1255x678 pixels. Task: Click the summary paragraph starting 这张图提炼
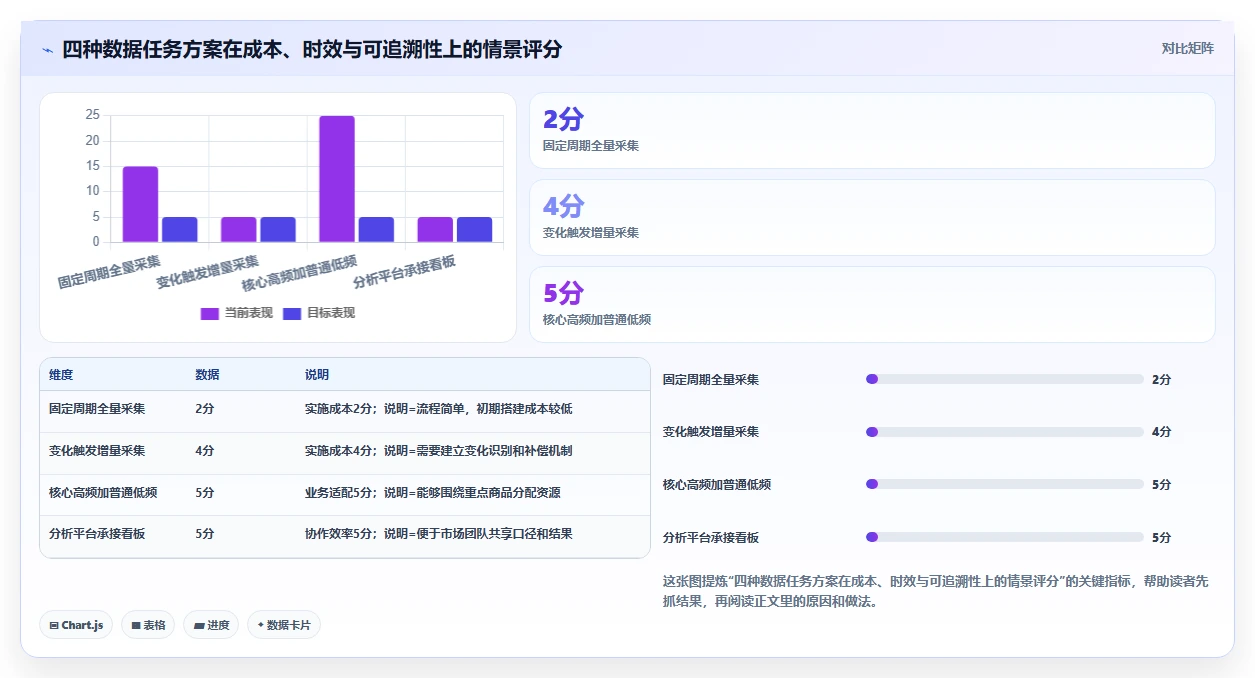click(935, 591)
